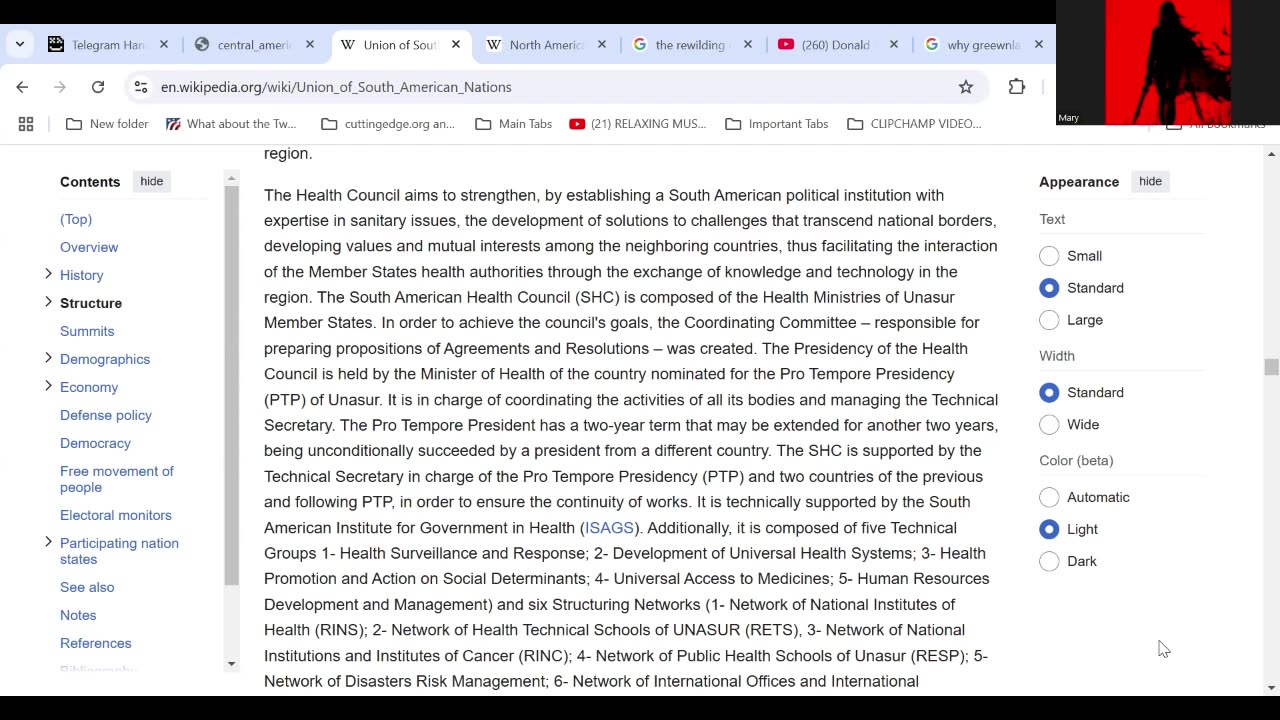
Task: Go to the See also section
Action: 87,587
